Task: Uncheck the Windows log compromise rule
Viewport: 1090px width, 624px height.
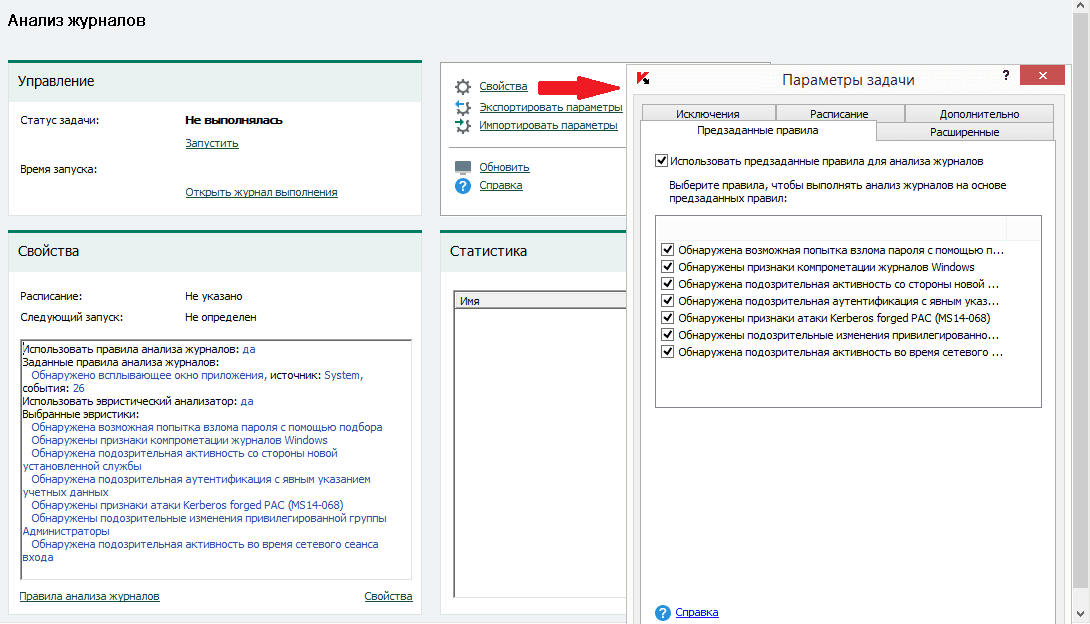Action: 667,267
